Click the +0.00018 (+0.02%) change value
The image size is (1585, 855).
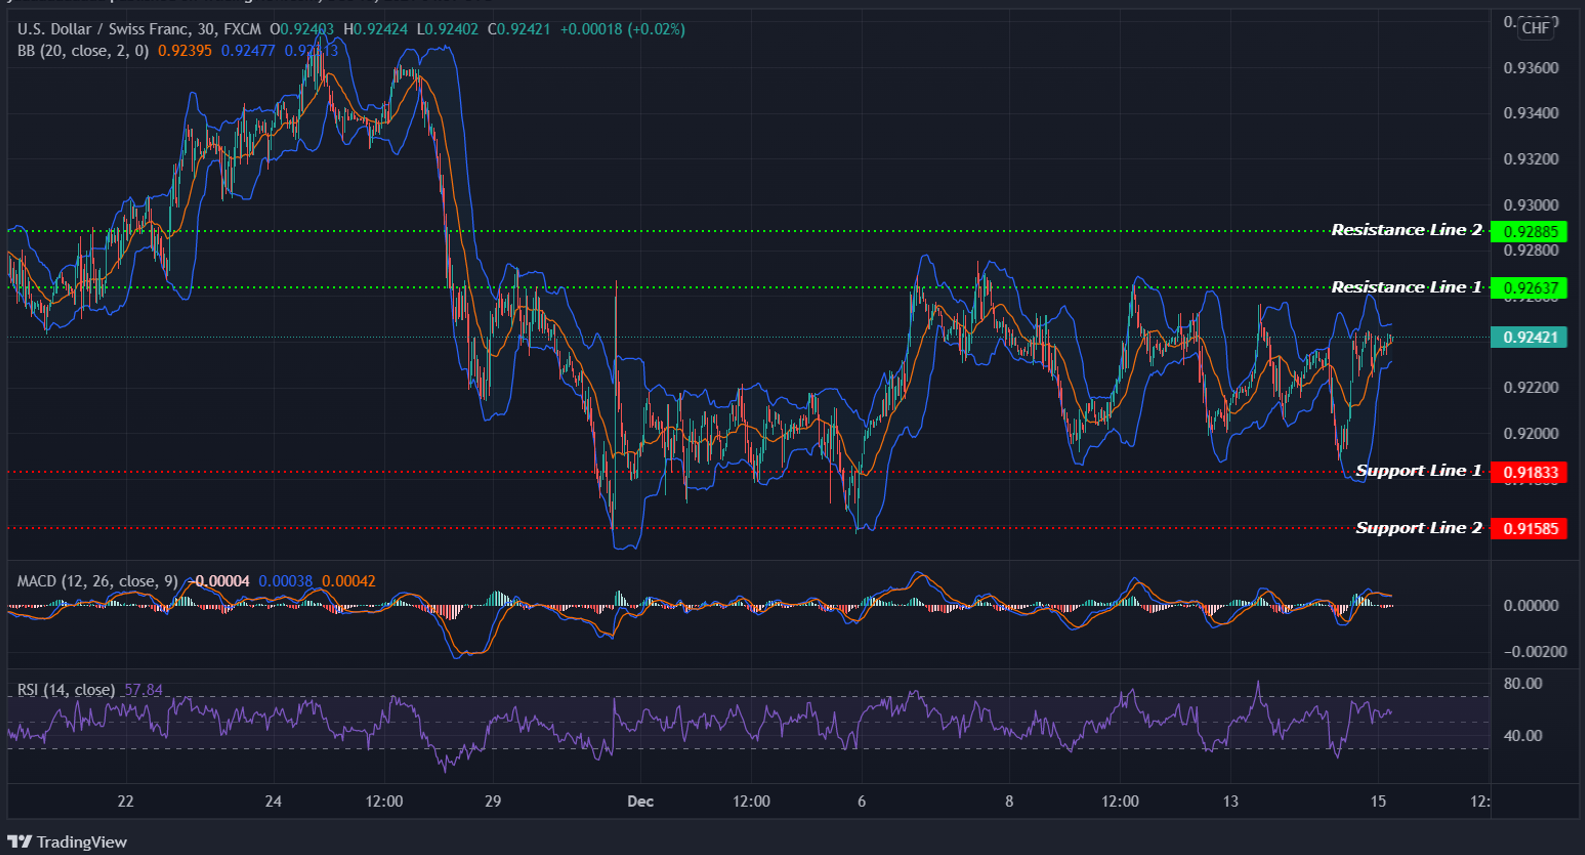click(622, 30)
